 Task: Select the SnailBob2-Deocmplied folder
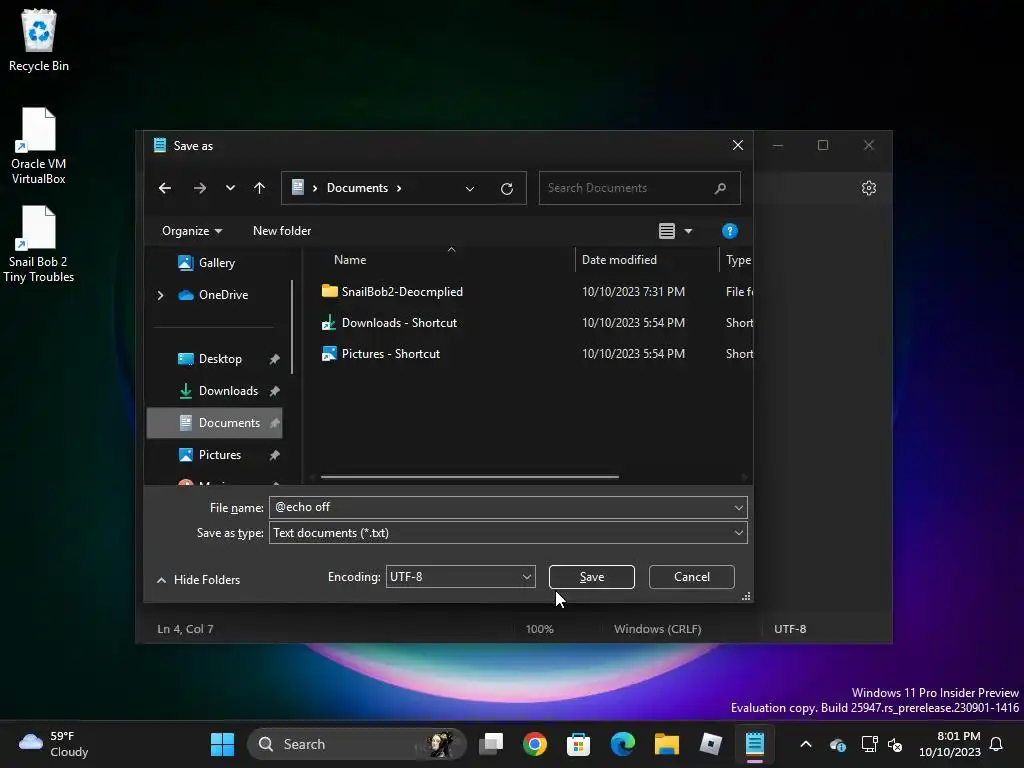[x=402, y=291]
